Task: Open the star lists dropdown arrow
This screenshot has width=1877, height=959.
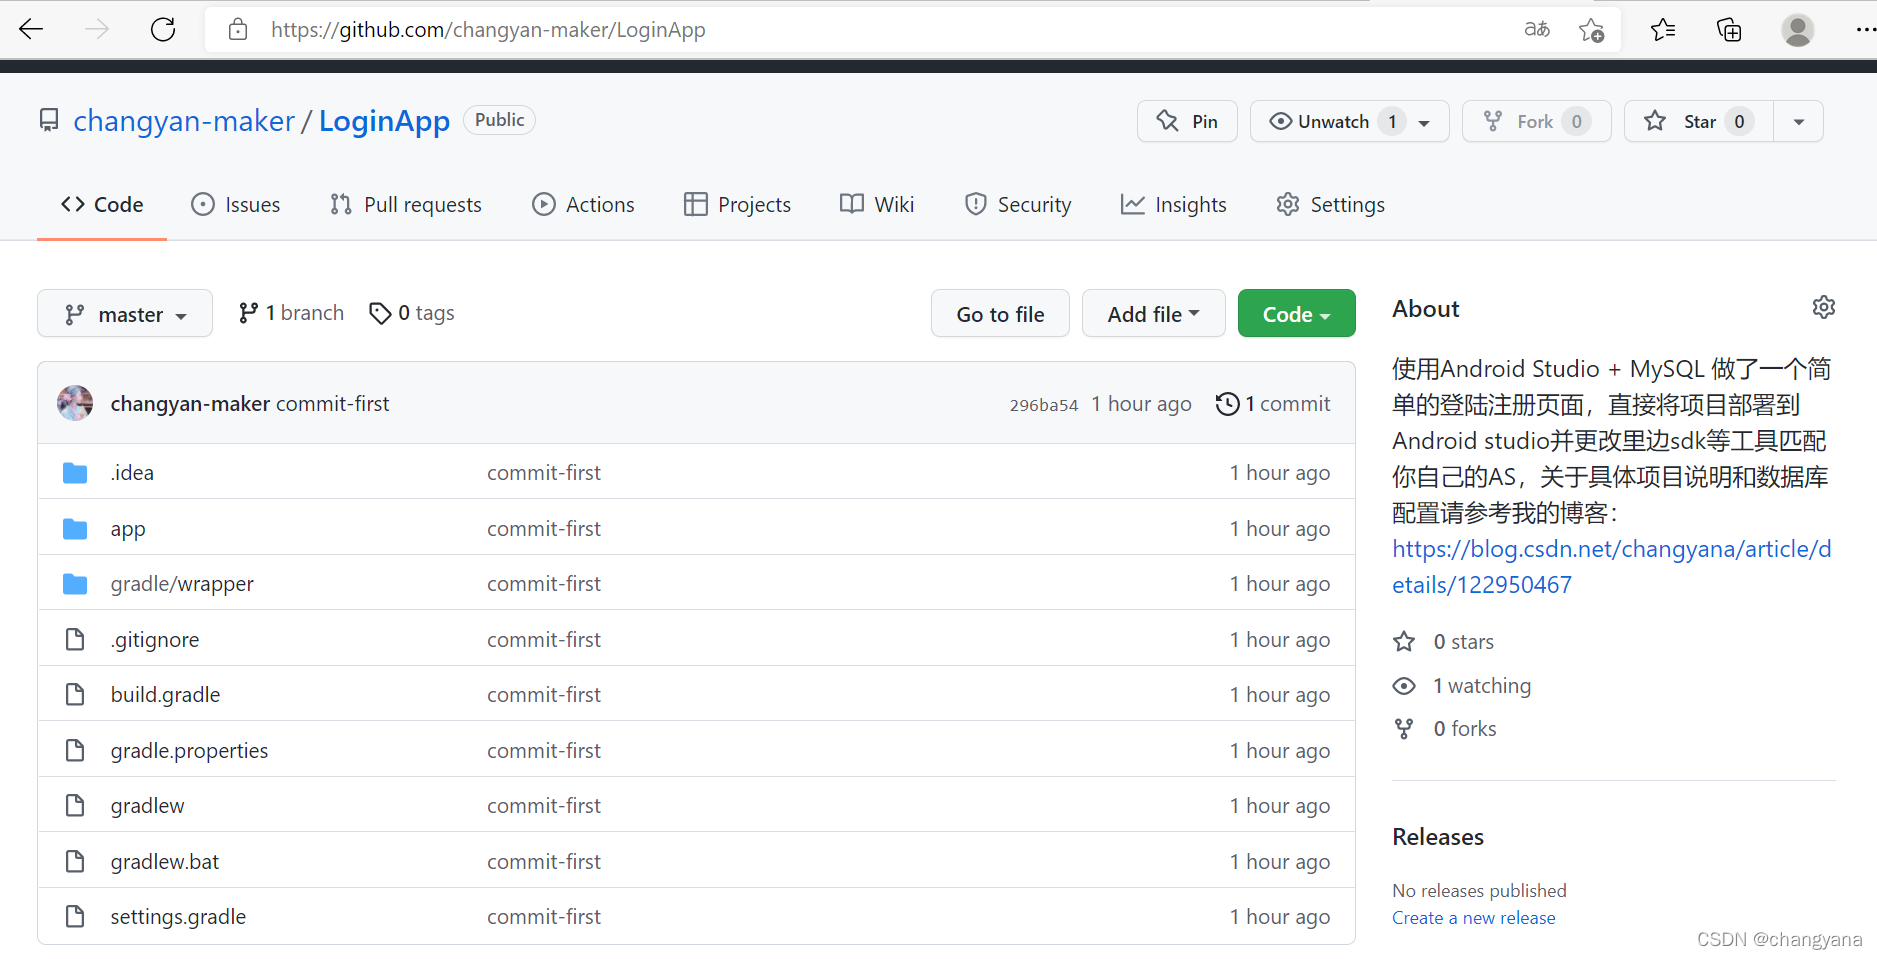Action: (1799, 121)
